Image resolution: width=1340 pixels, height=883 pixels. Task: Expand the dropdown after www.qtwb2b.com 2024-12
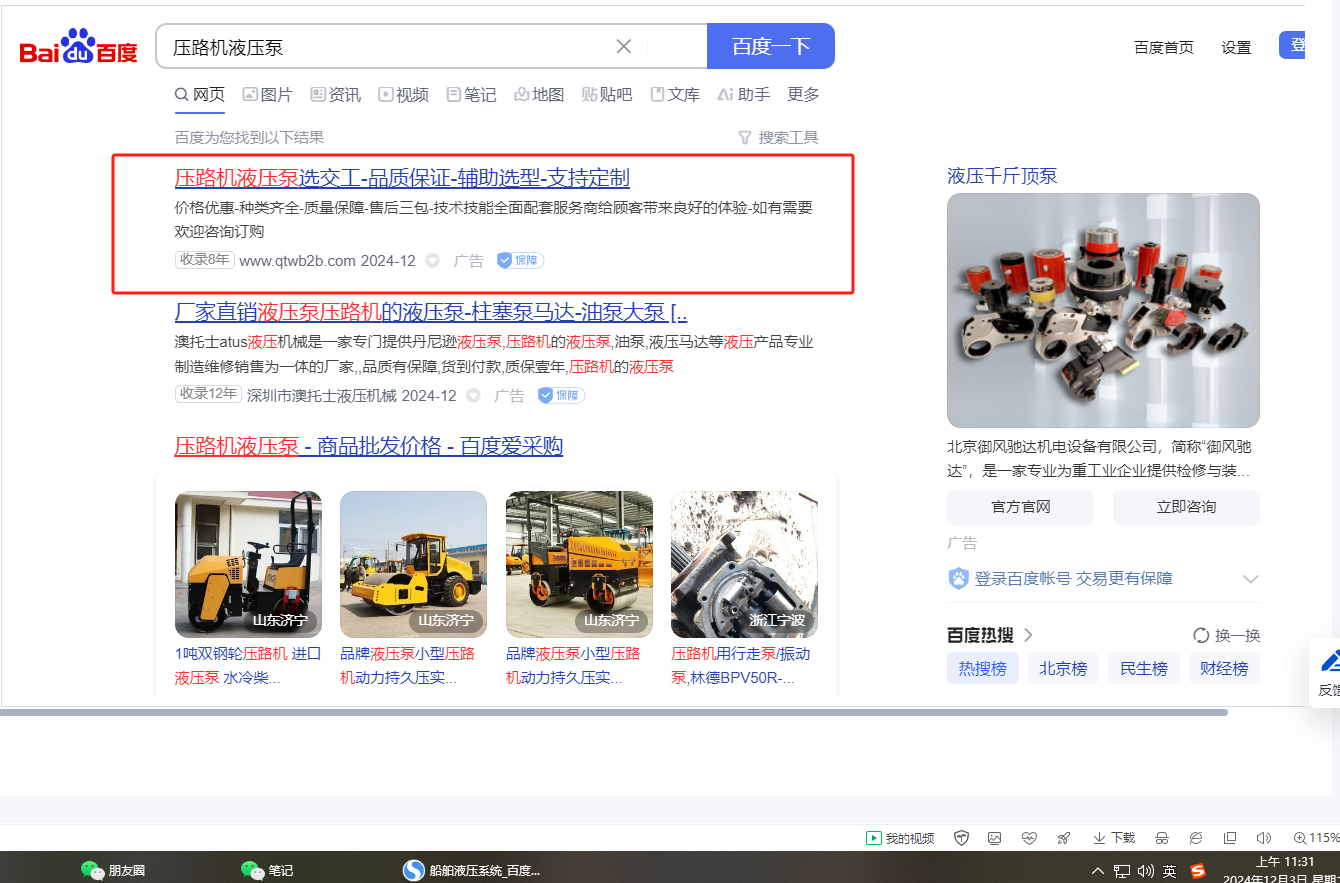[433, 261]
